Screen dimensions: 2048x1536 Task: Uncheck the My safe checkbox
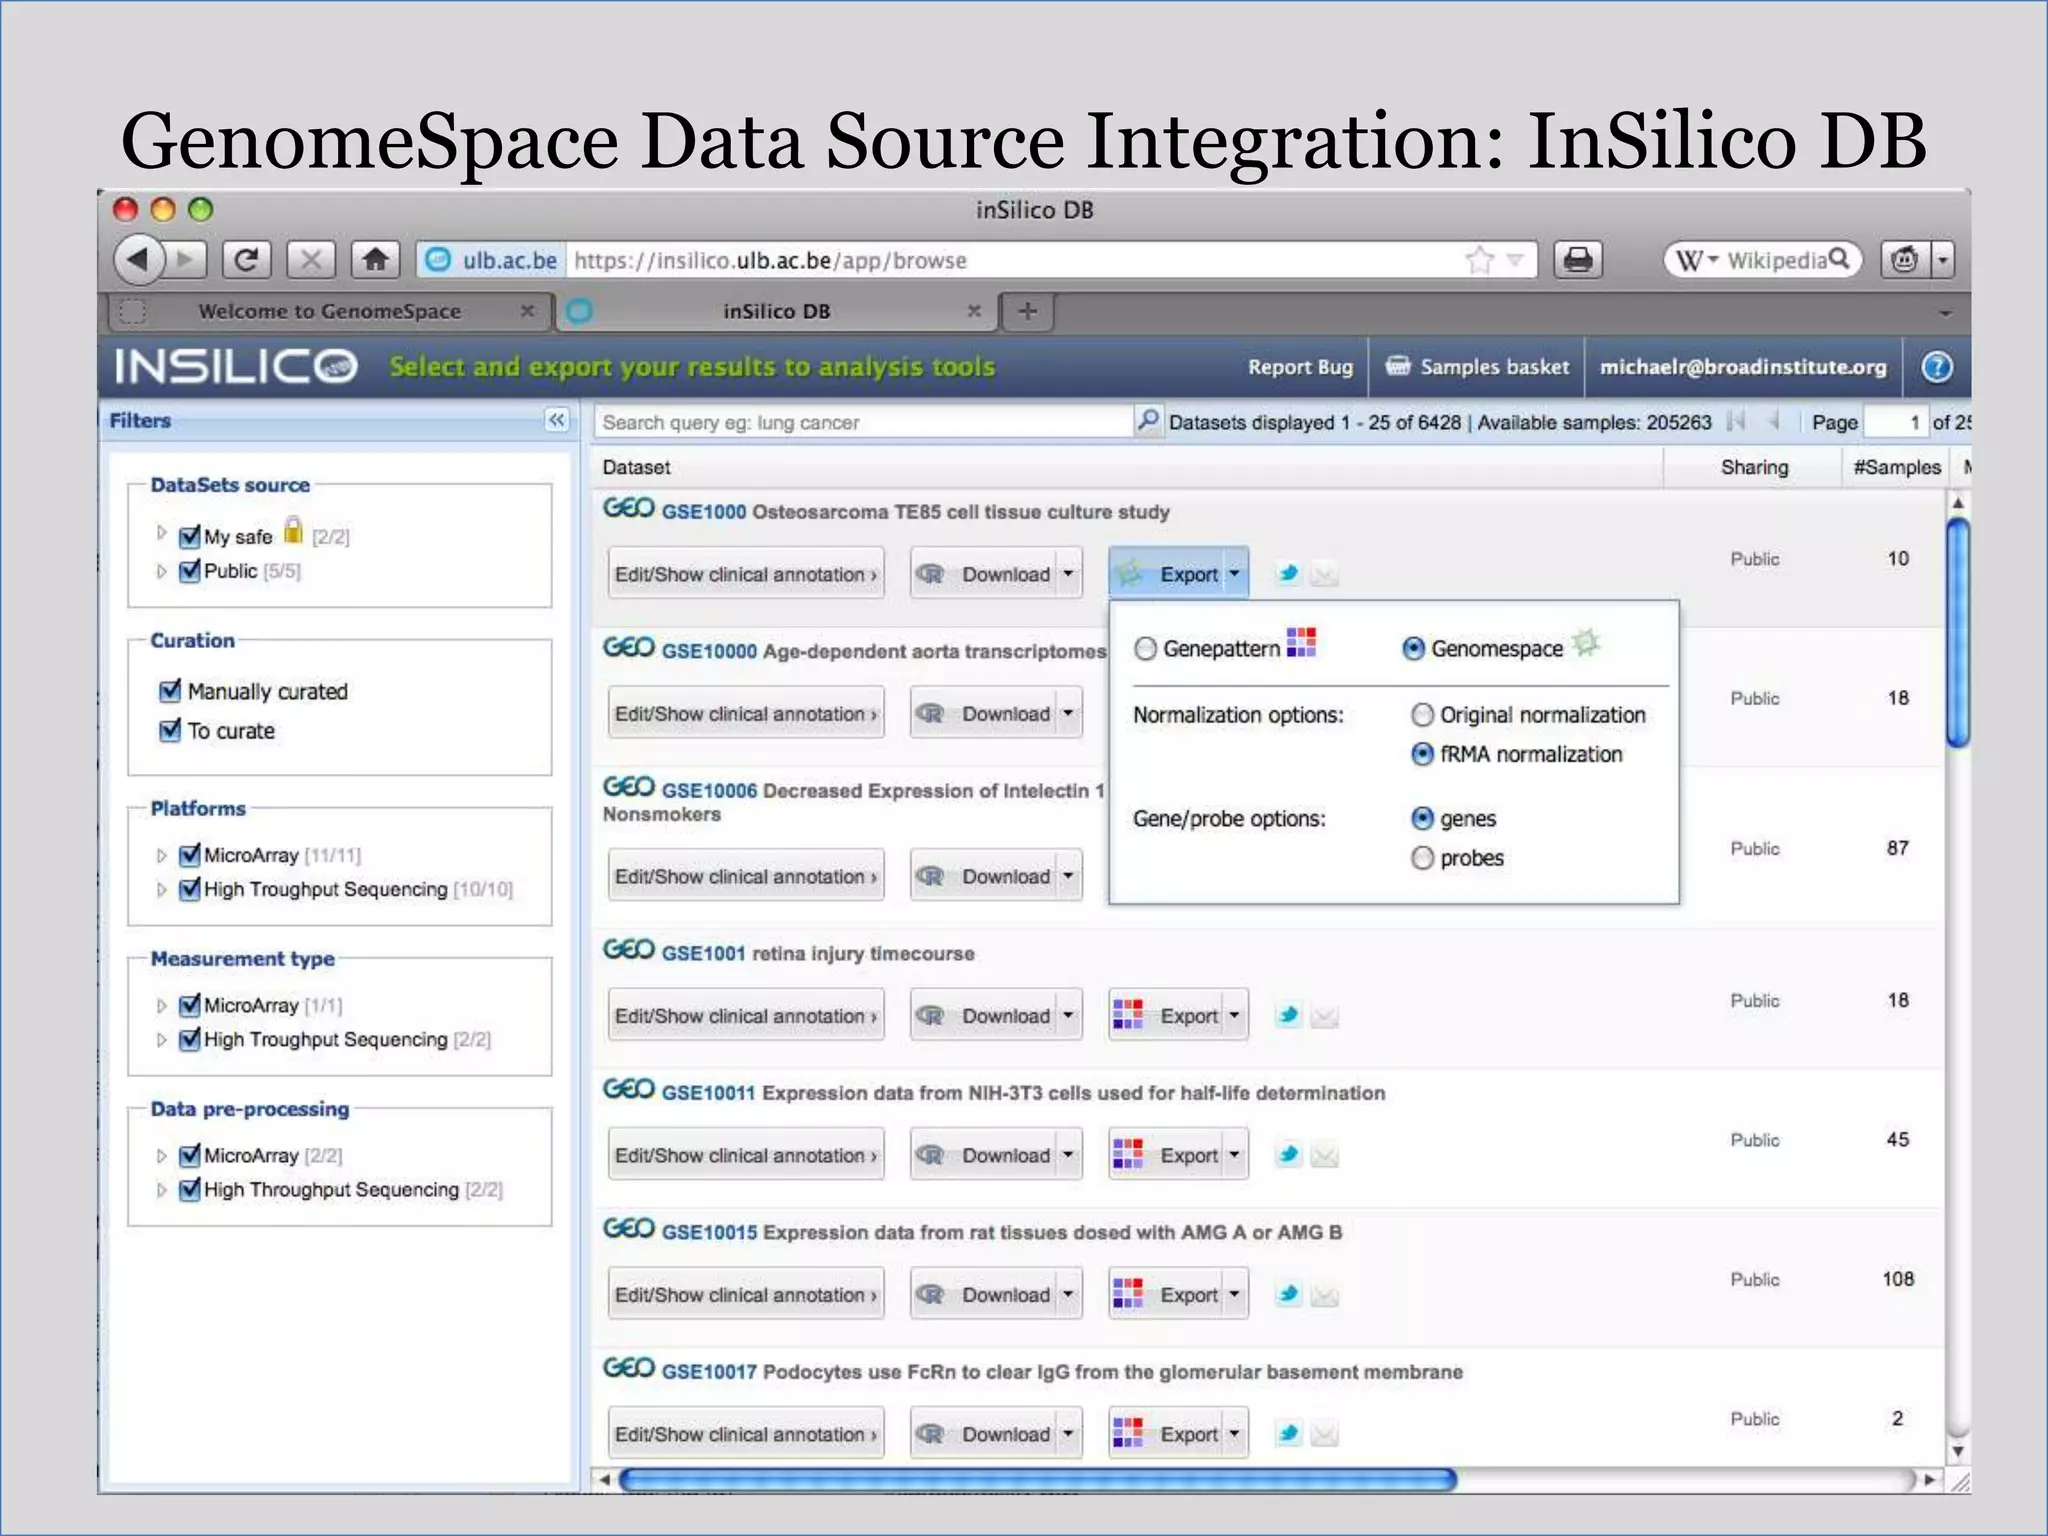click(x=189, y=536)
